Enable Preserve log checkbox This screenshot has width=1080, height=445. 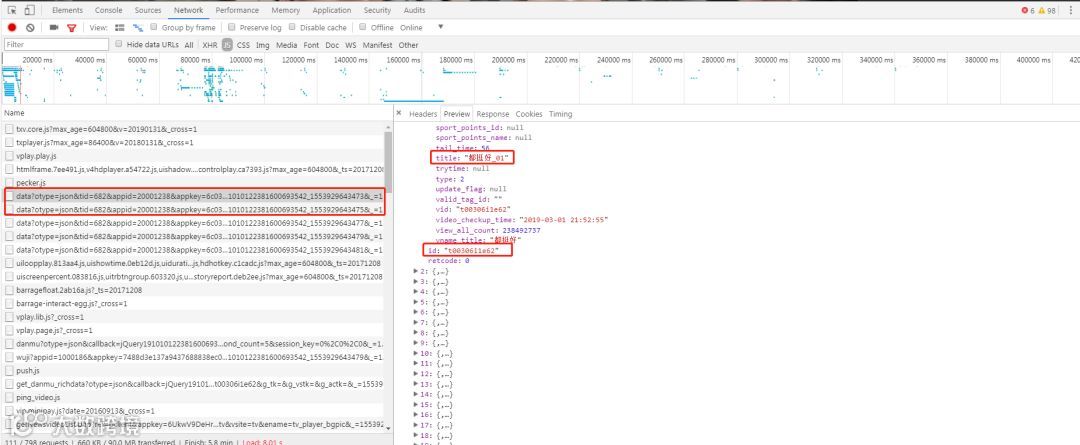pyautogui.click(x=232, y=27)
